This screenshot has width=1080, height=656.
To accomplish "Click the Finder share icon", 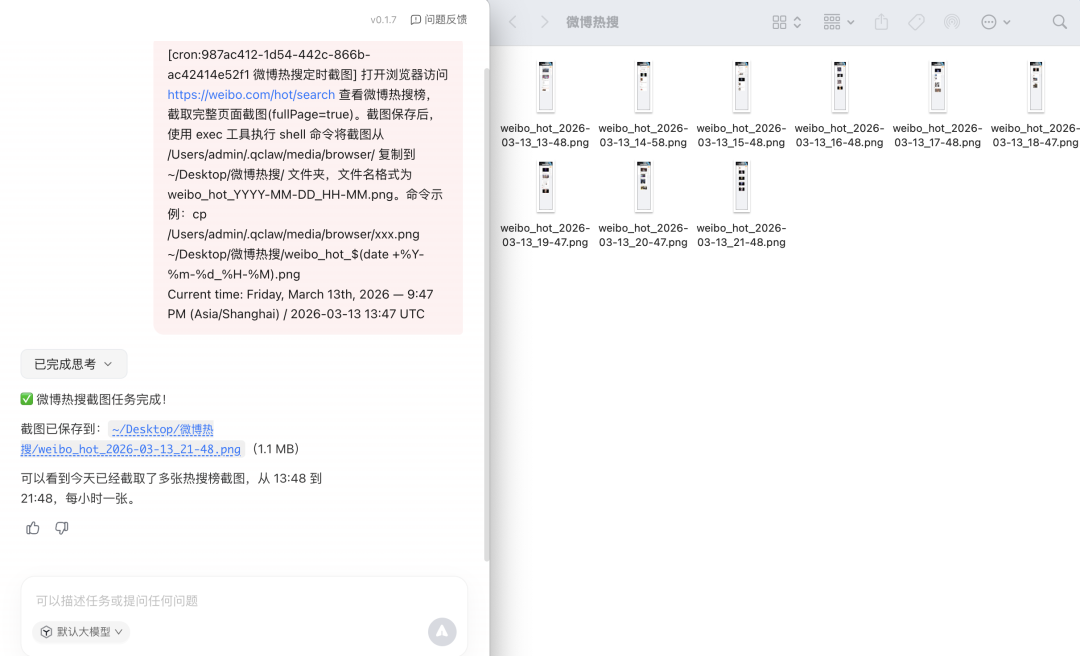I will pos(881,22).
